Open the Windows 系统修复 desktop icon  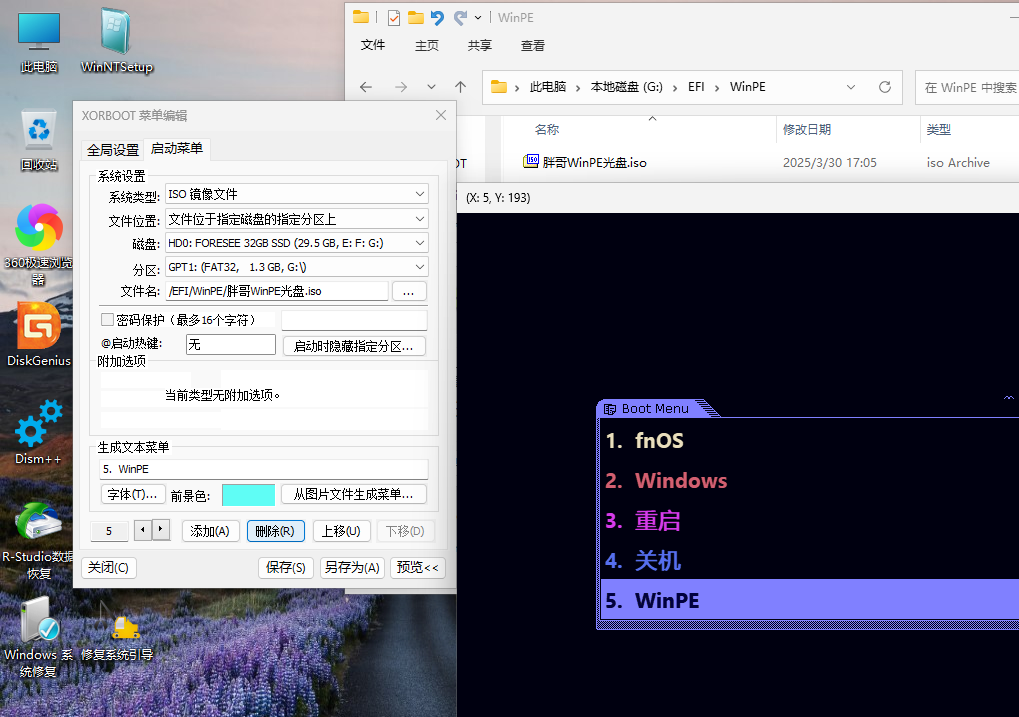[39, 637]
